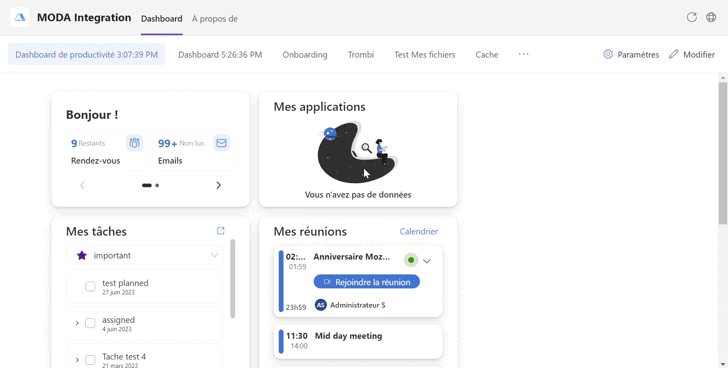Click the Mes tâches list scrollbar

[233, 278]
